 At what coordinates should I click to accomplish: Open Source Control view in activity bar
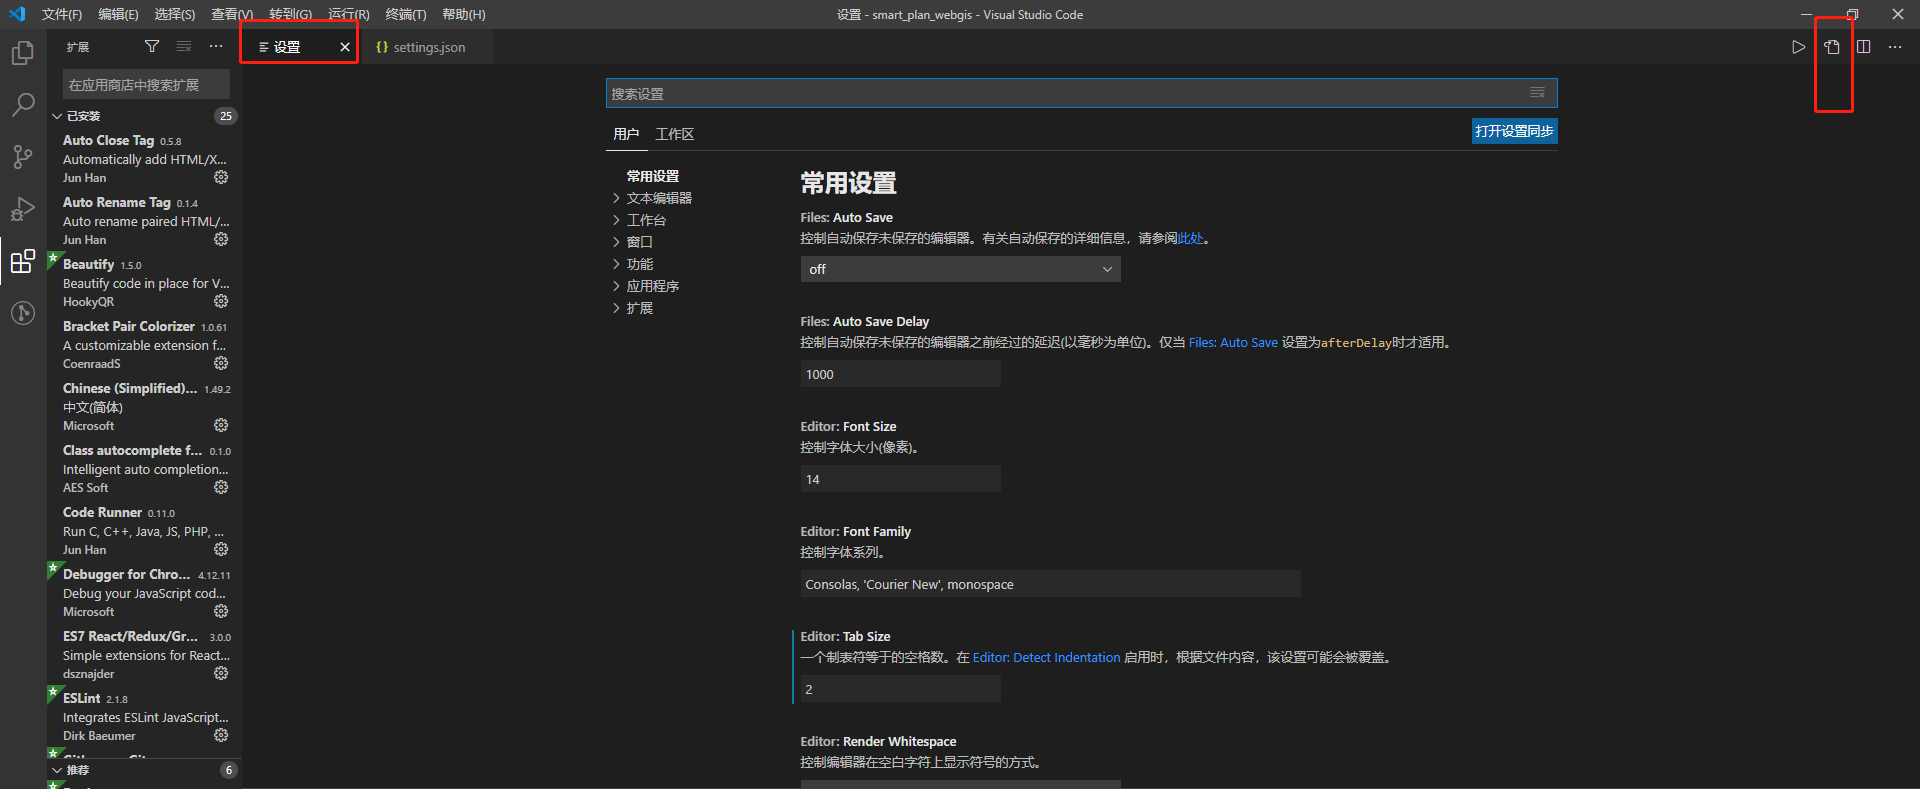pos(22,157)
